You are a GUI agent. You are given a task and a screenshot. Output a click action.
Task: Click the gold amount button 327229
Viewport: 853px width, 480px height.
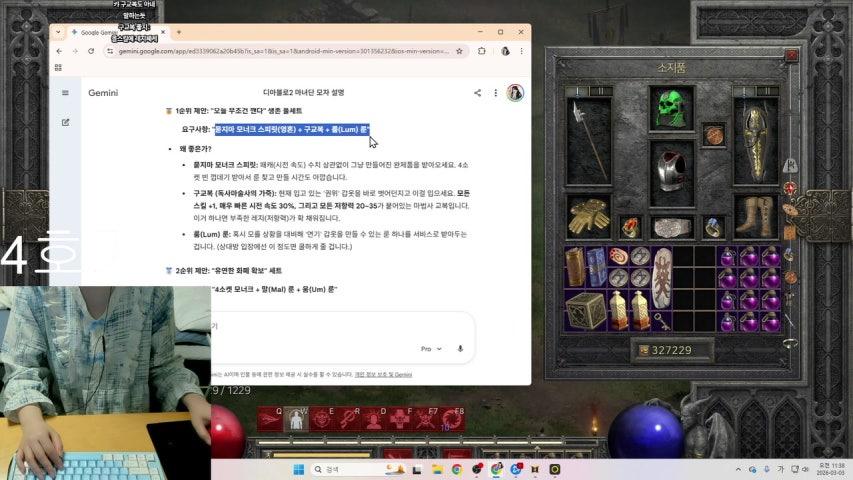point(671,350)
